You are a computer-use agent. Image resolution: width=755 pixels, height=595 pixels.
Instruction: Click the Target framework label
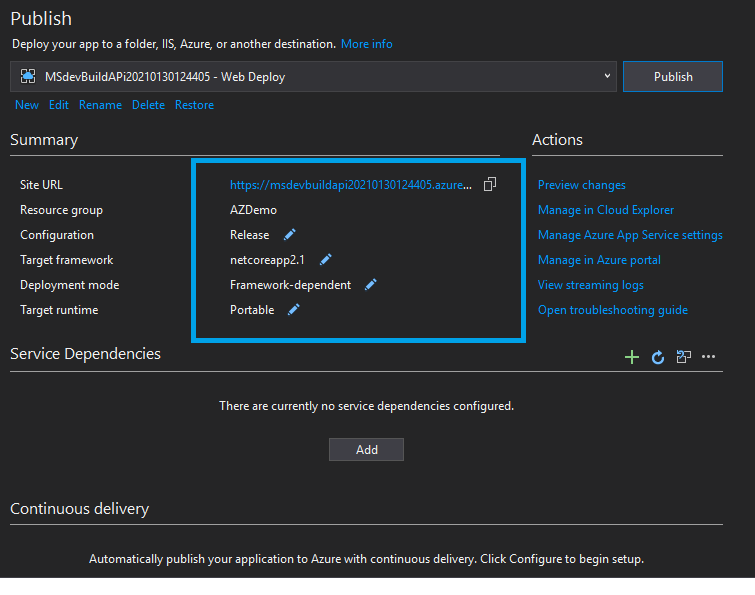(x=66, y=260)
